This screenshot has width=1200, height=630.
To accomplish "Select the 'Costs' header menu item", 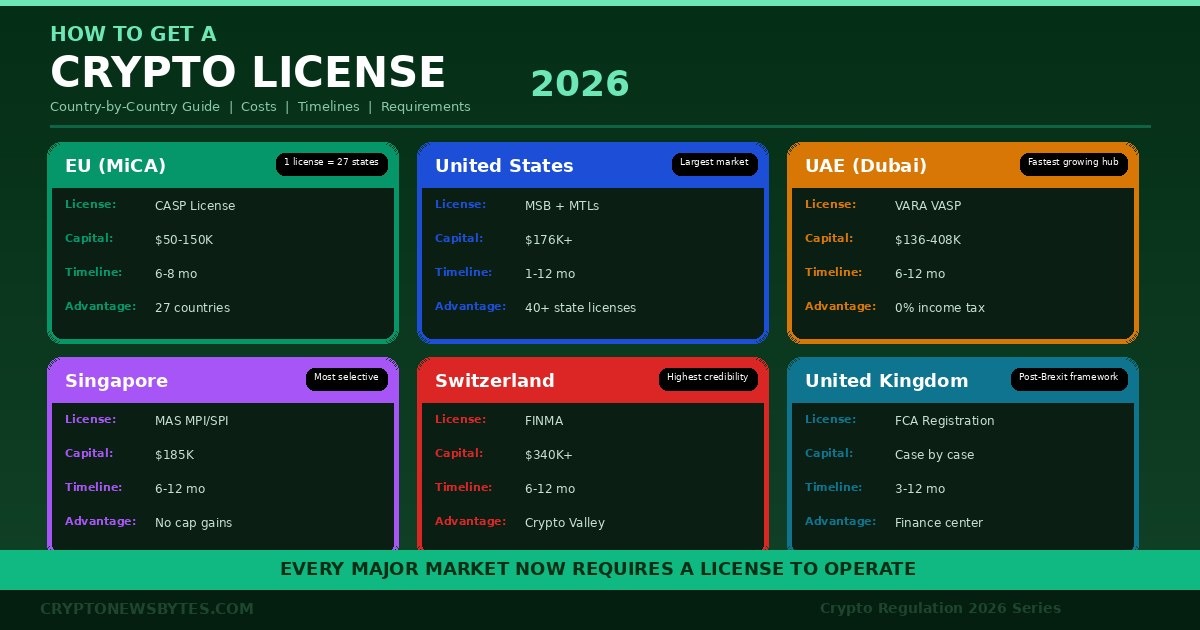I will 259,107.
